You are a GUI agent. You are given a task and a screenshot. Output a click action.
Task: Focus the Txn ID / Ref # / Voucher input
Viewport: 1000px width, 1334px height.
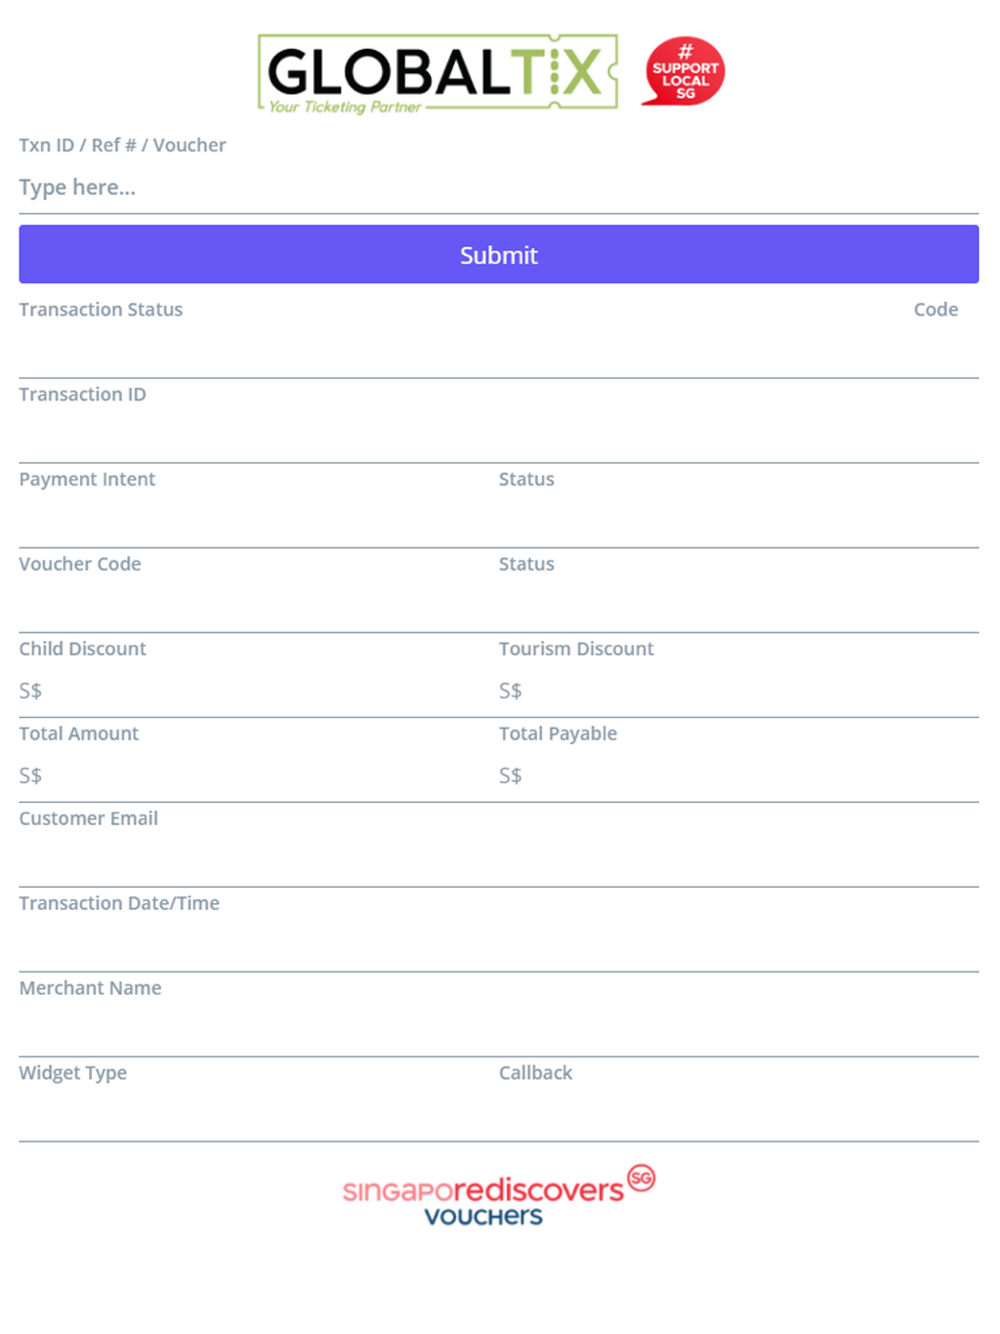[x=499, y=188]
